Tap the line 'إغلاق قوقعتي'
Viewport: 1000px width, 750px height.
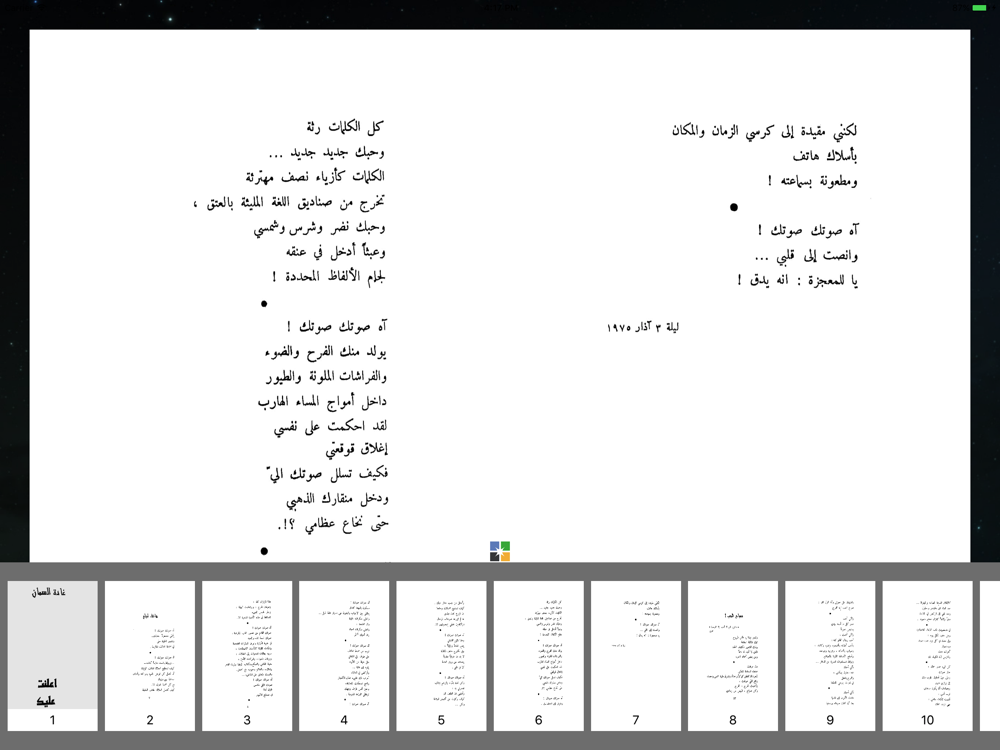pyautogui.click(x=357, y=450)
